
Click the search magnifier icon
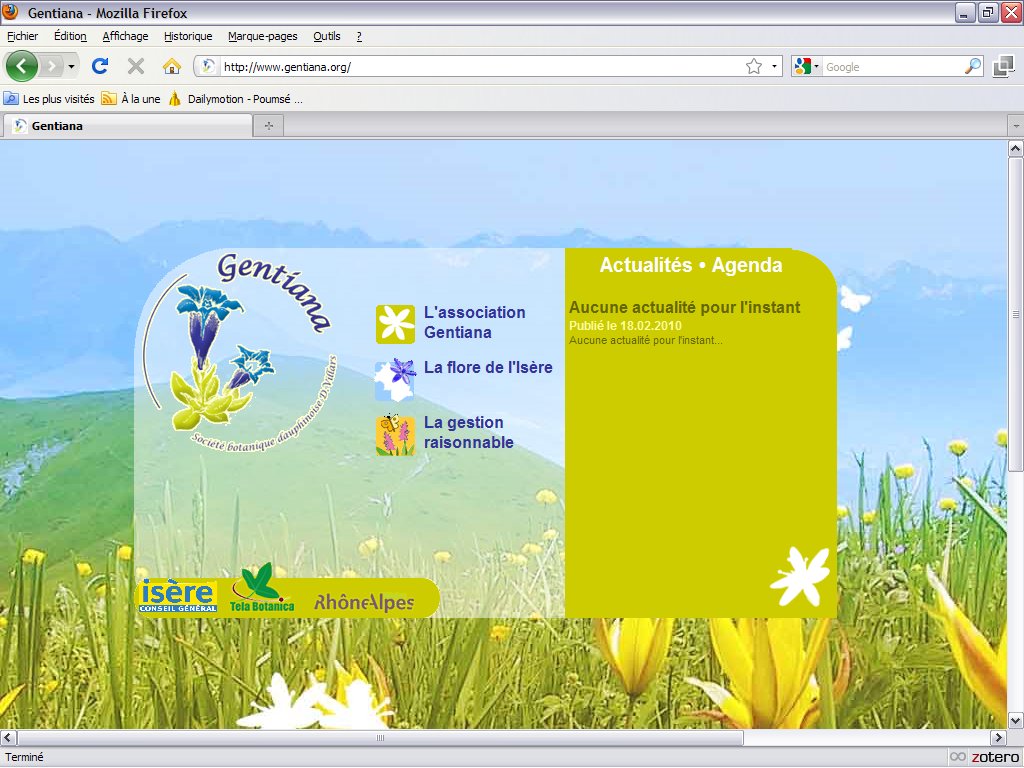(972, 66)
